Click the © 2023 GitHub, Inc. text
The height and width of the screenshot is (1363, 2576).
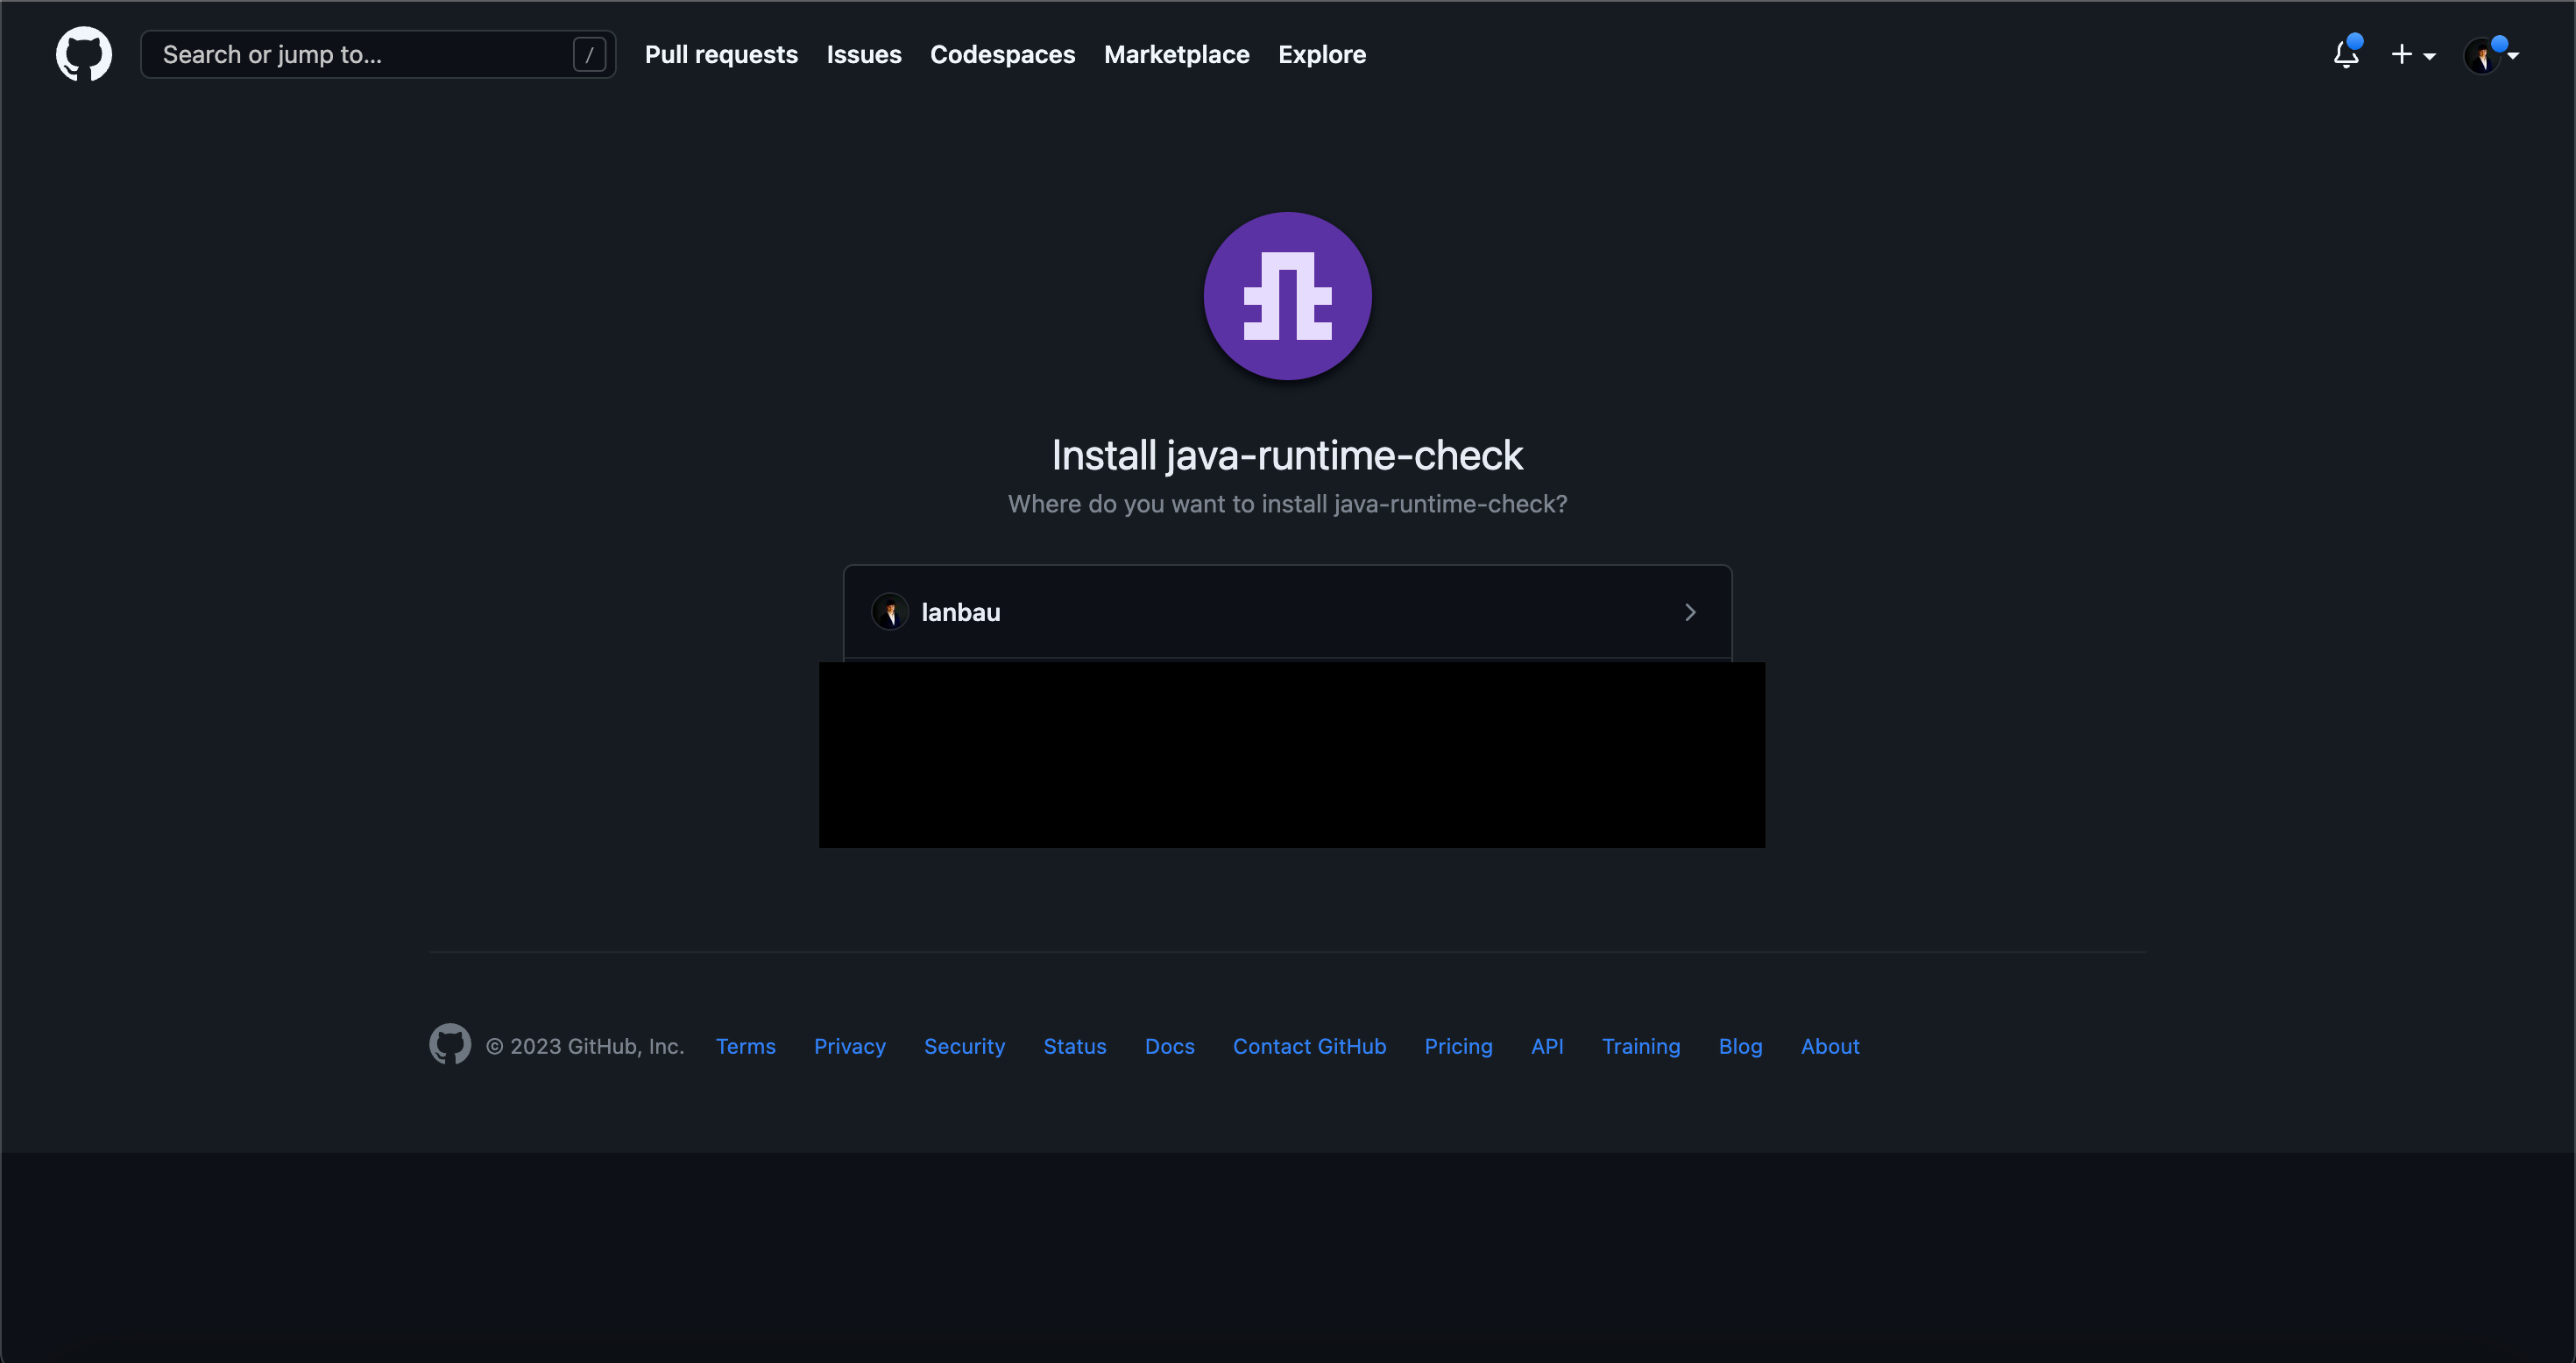585,1046
